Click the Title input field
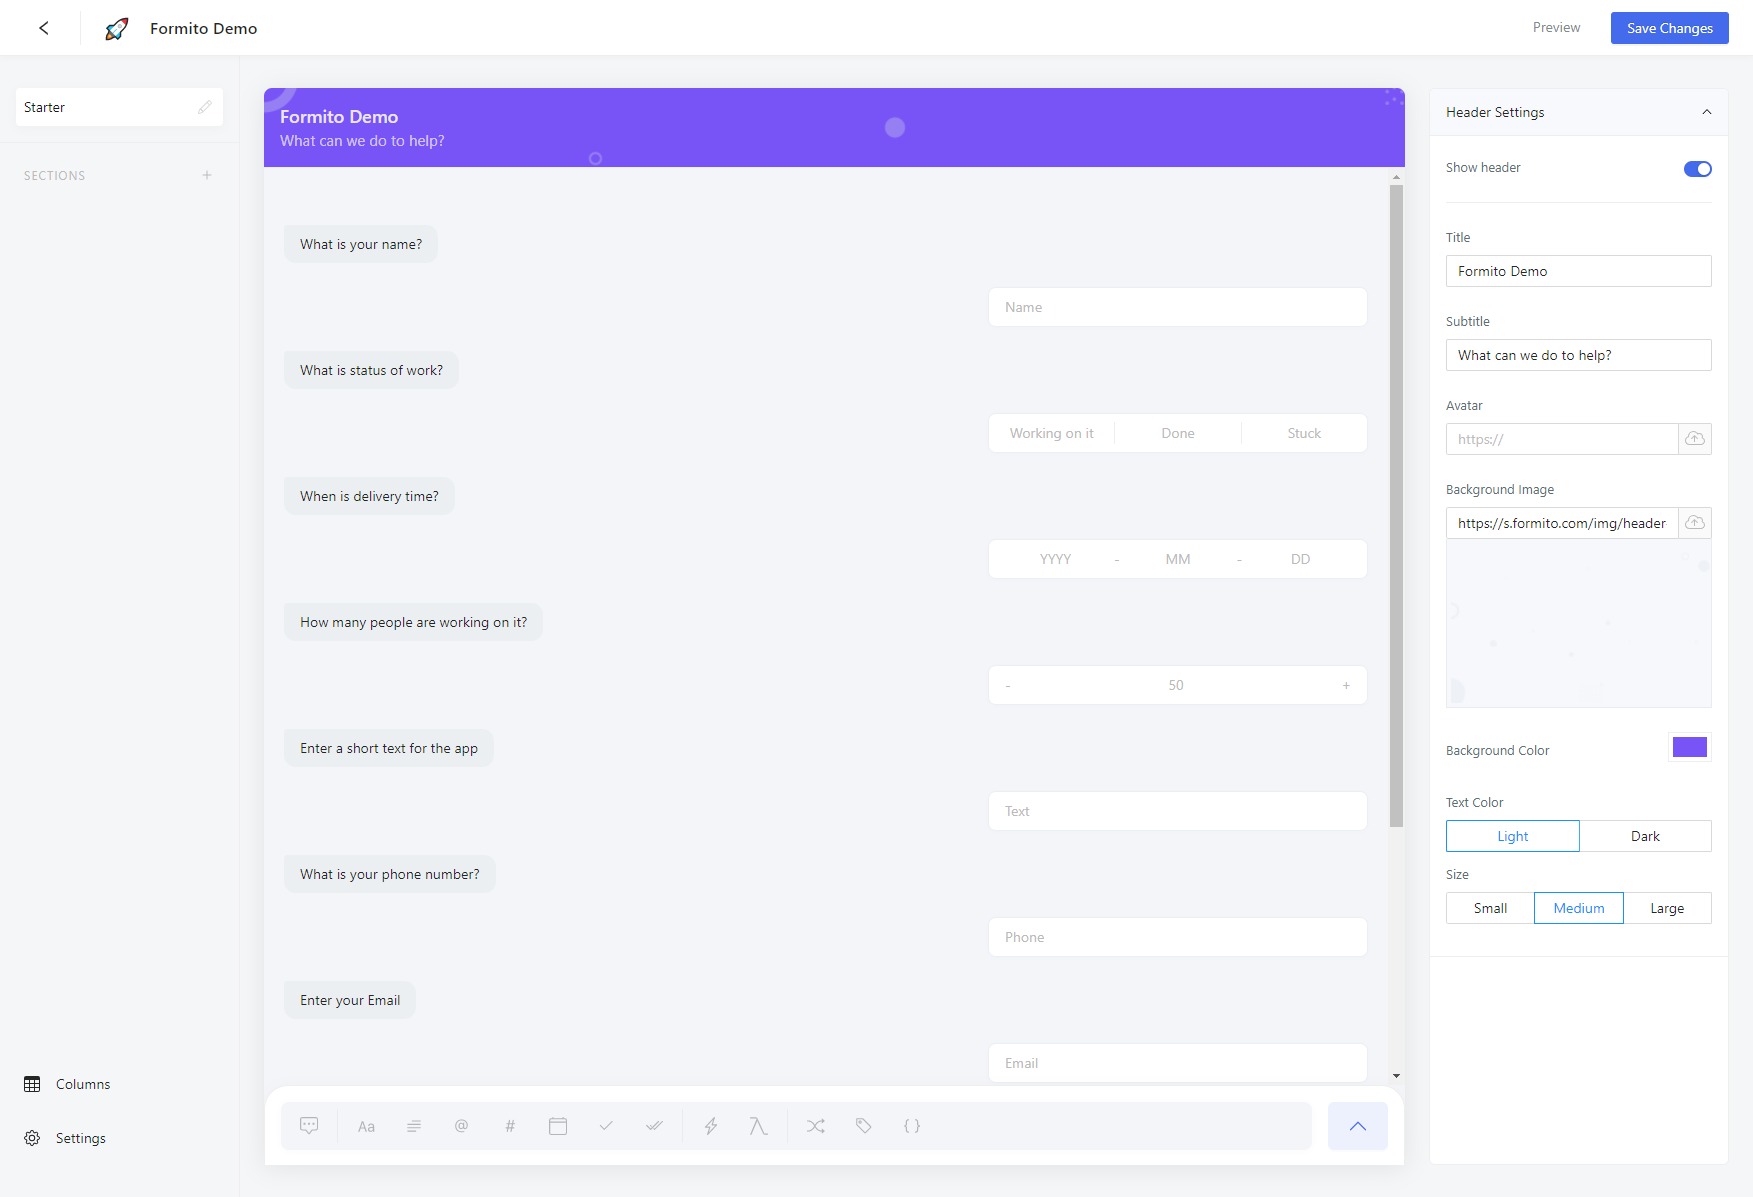The width and height of the screenshot is (1753, 1197). (1578, 271)
